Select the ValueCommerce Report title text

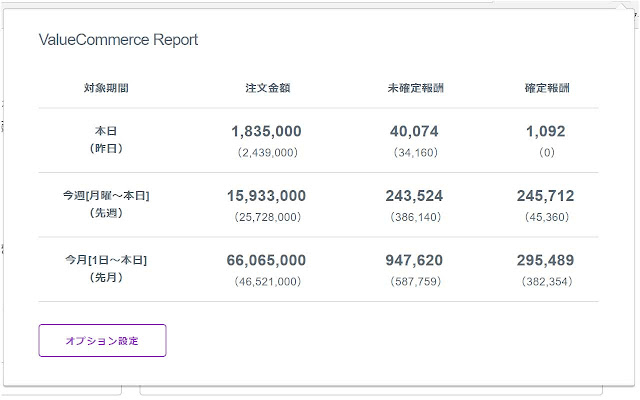[118, 40]
